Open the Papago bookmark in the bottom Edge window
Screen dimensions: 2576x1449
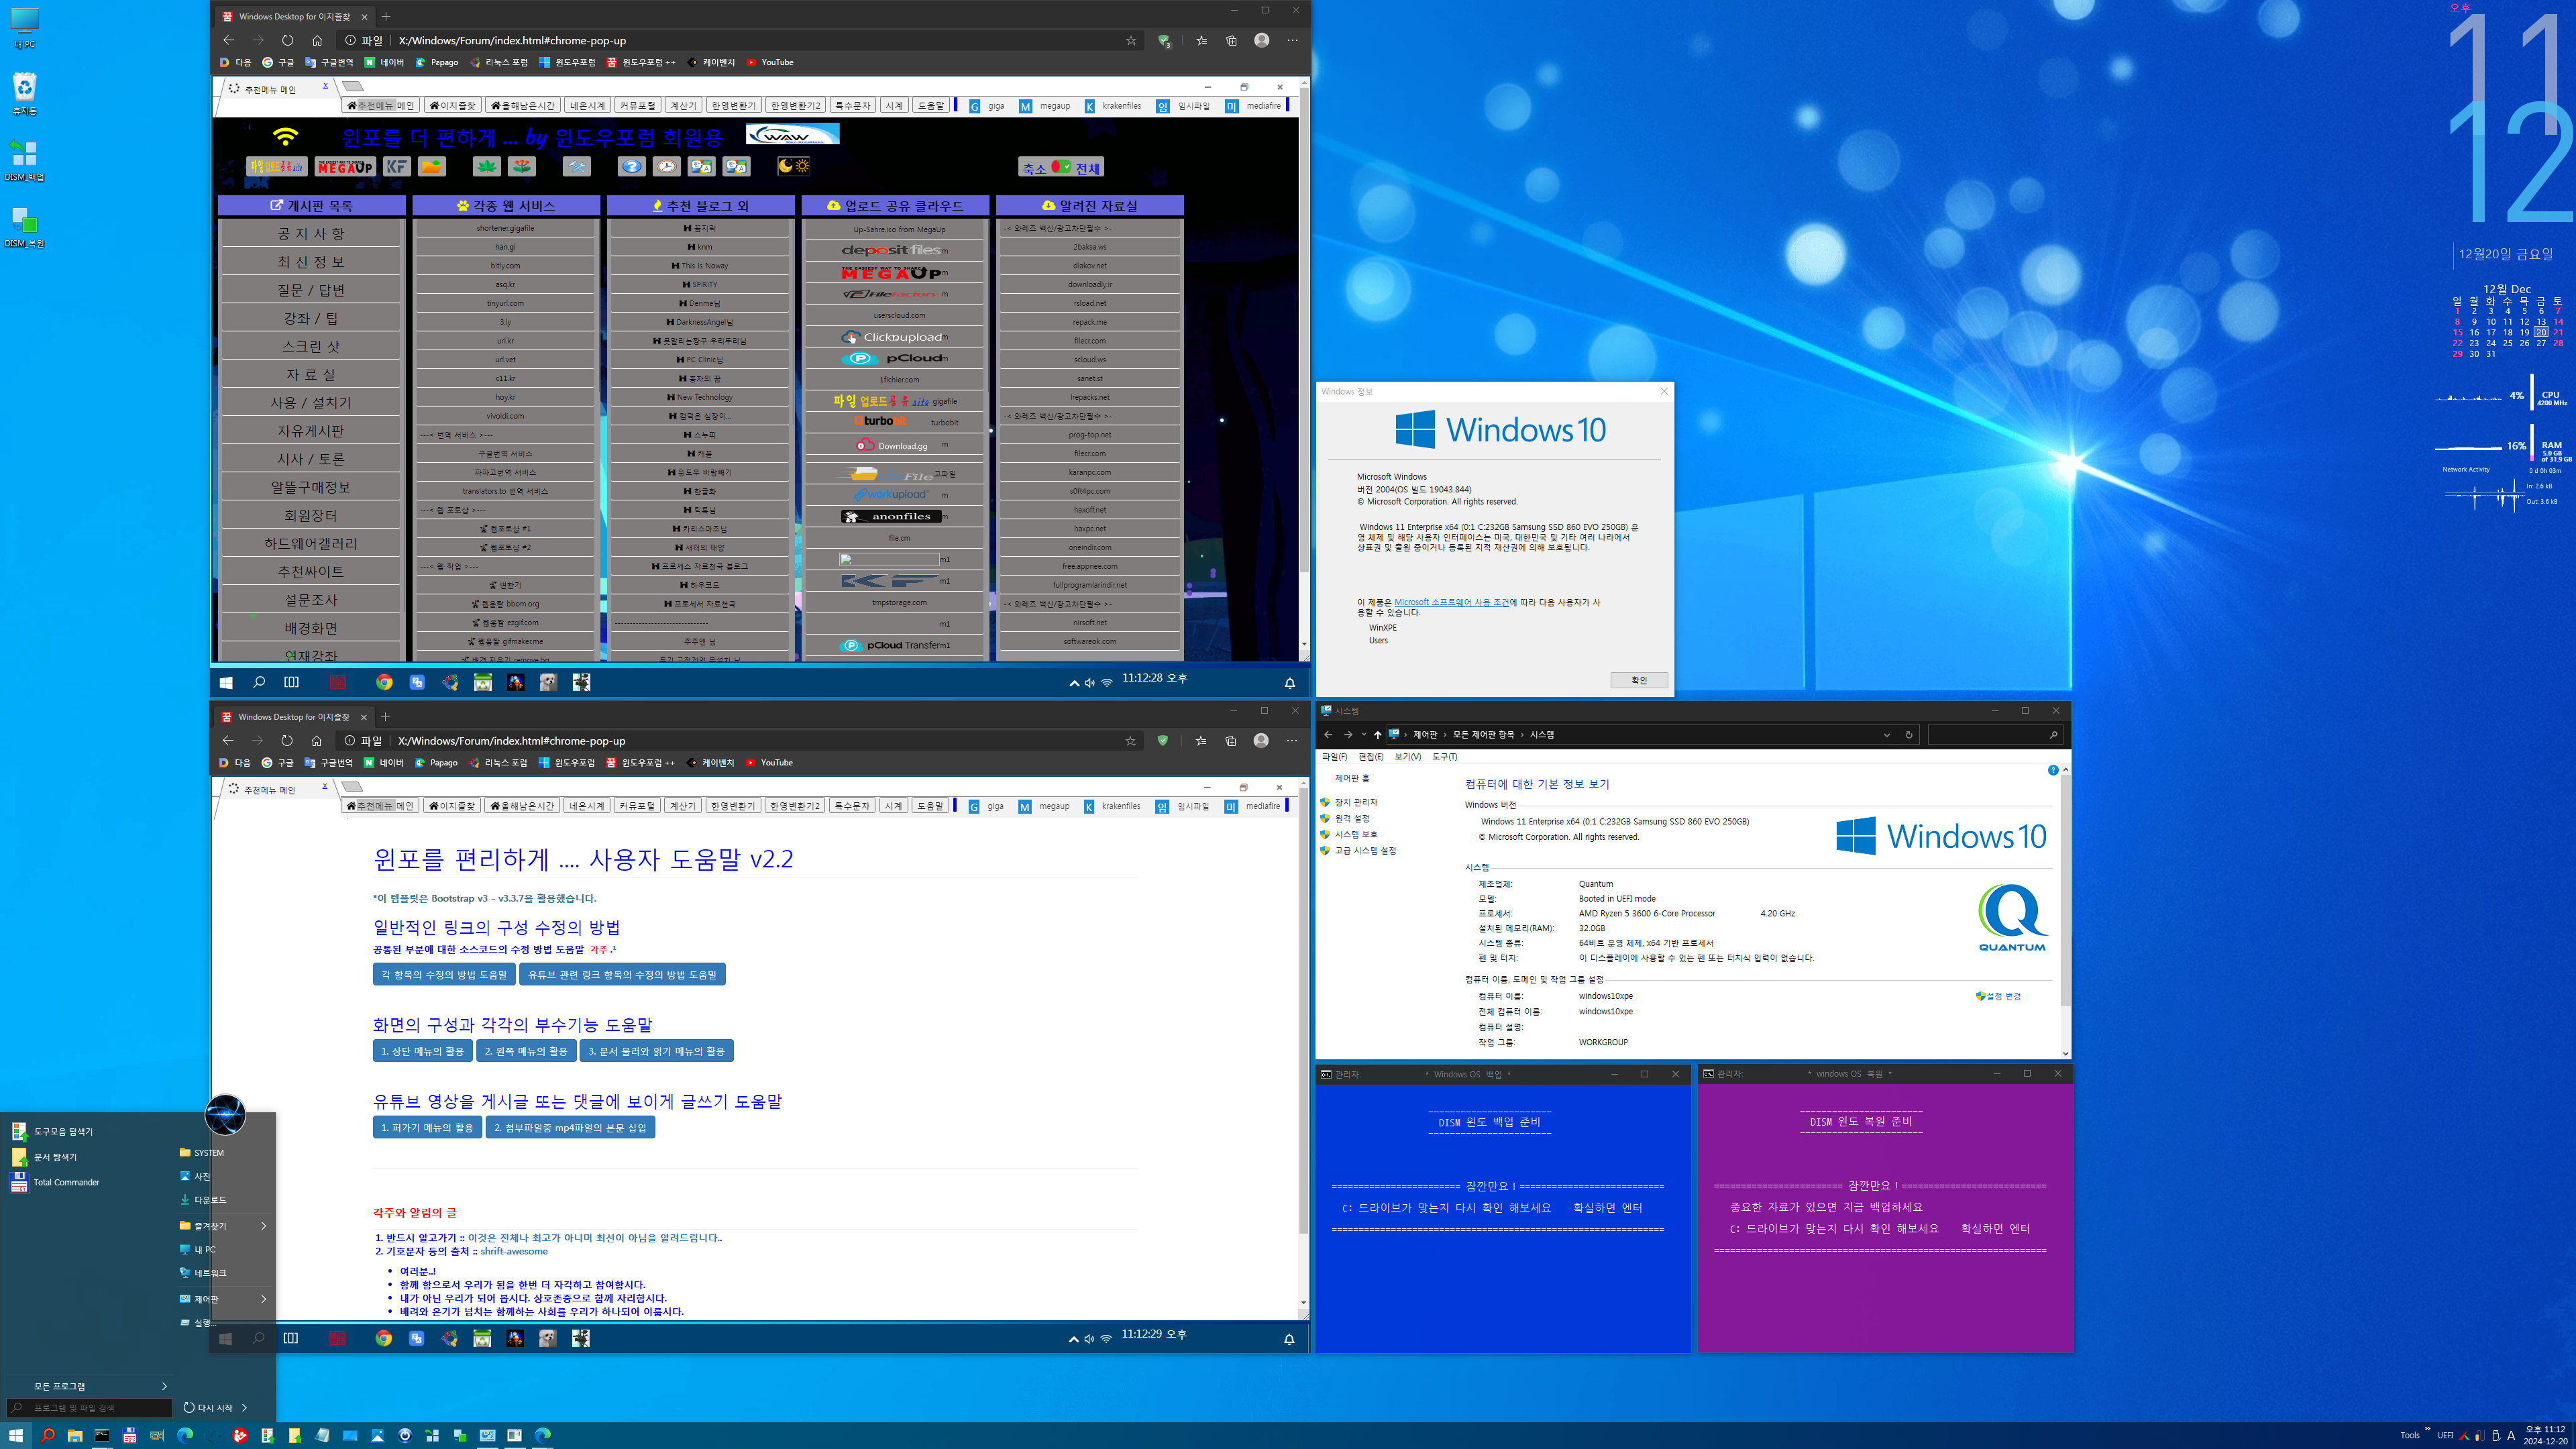coord(436,763)
